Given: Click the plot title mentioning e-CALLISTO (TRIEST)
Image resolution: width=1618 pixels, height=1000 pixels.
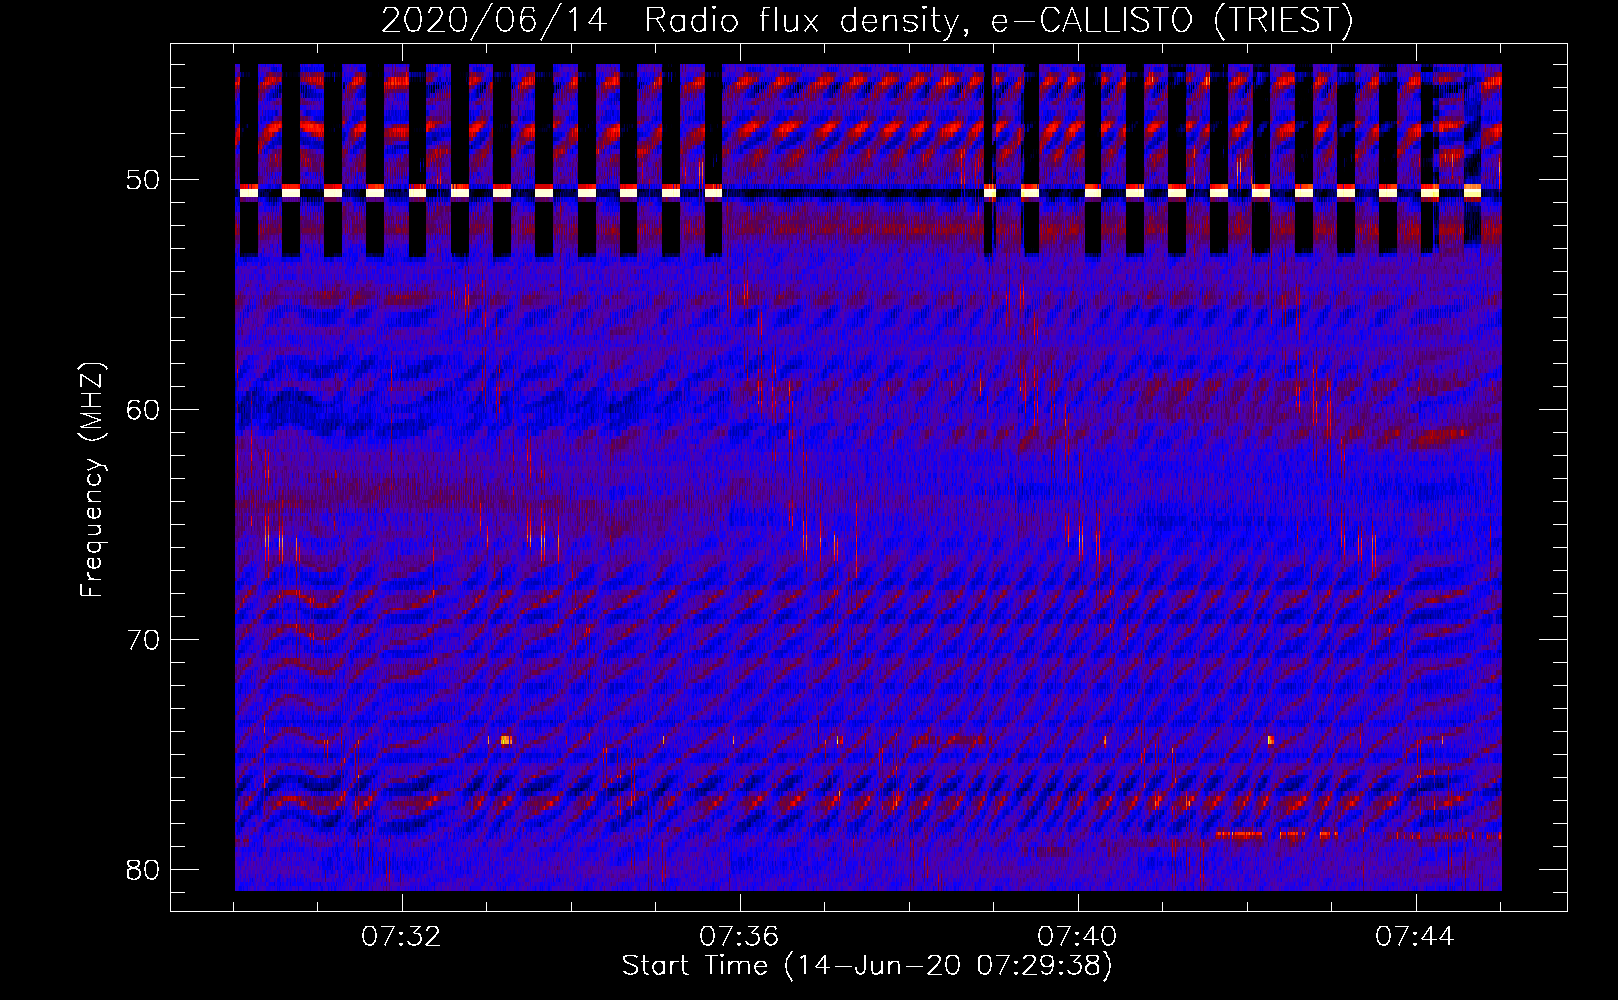Looking at the screenshot, I should pyautogui.click(x=867, y=20).
